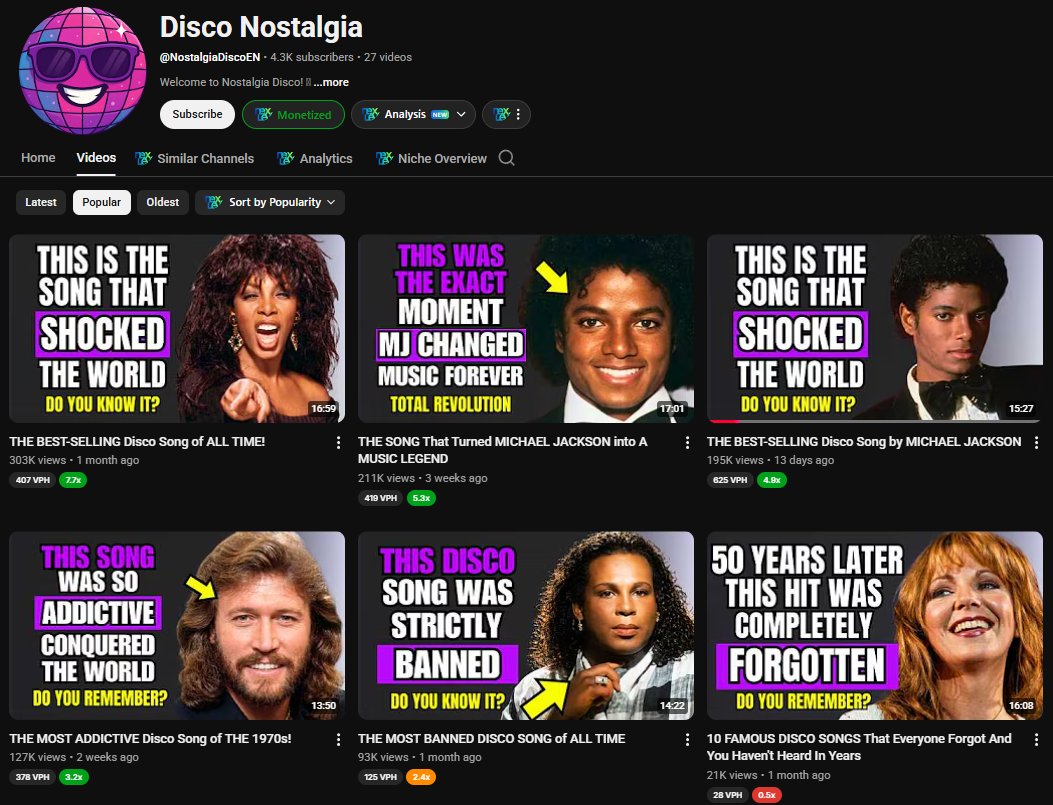Expand the Analysis dropdown
Viewport: 1053px width, 805px height.
pyautogui.click(x=413, y=114)
